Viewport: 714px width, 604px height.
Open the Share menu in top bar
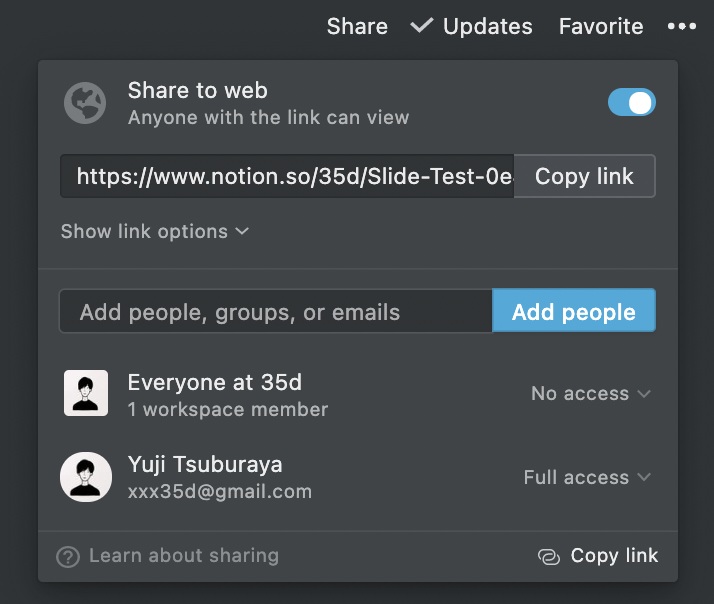tap(357, 26)
